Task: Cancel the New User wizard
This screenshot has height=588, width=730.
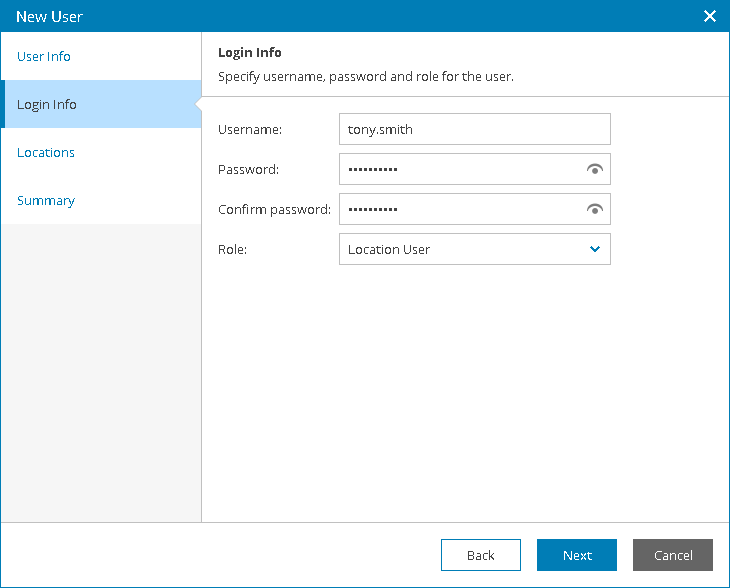Action: pyautogui.click(x=673, y=555)
